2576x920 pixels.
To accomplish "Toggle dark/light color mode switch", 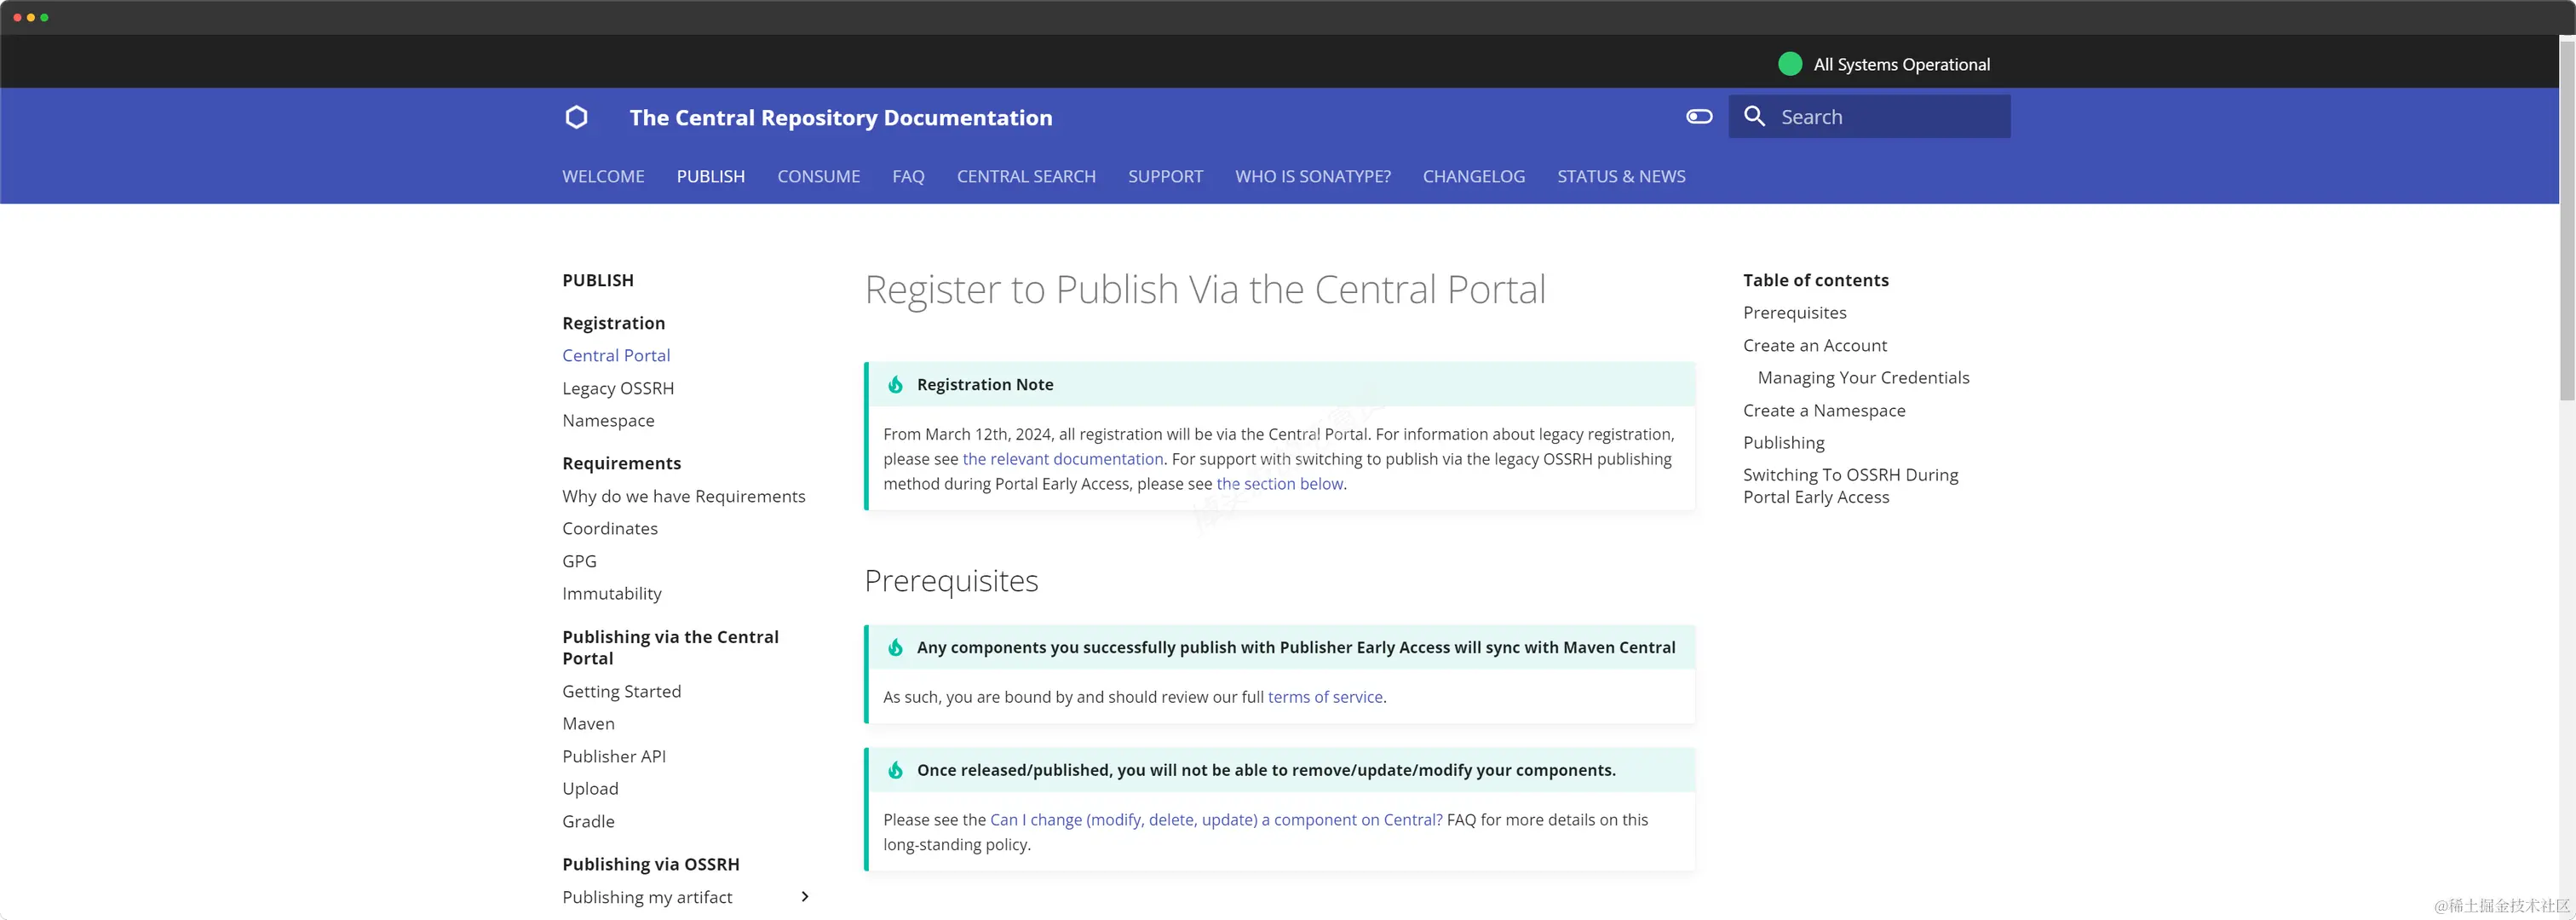I will [x=1699, y=117].
